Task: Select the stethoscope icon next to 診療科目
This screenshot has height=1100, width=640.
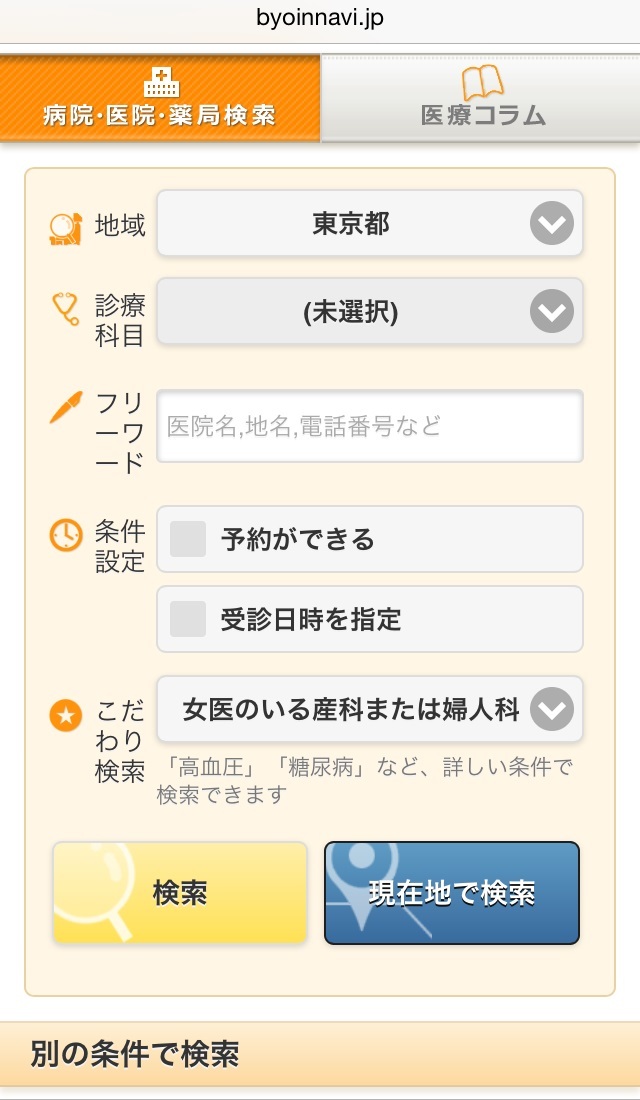Action: coord(66,307)
